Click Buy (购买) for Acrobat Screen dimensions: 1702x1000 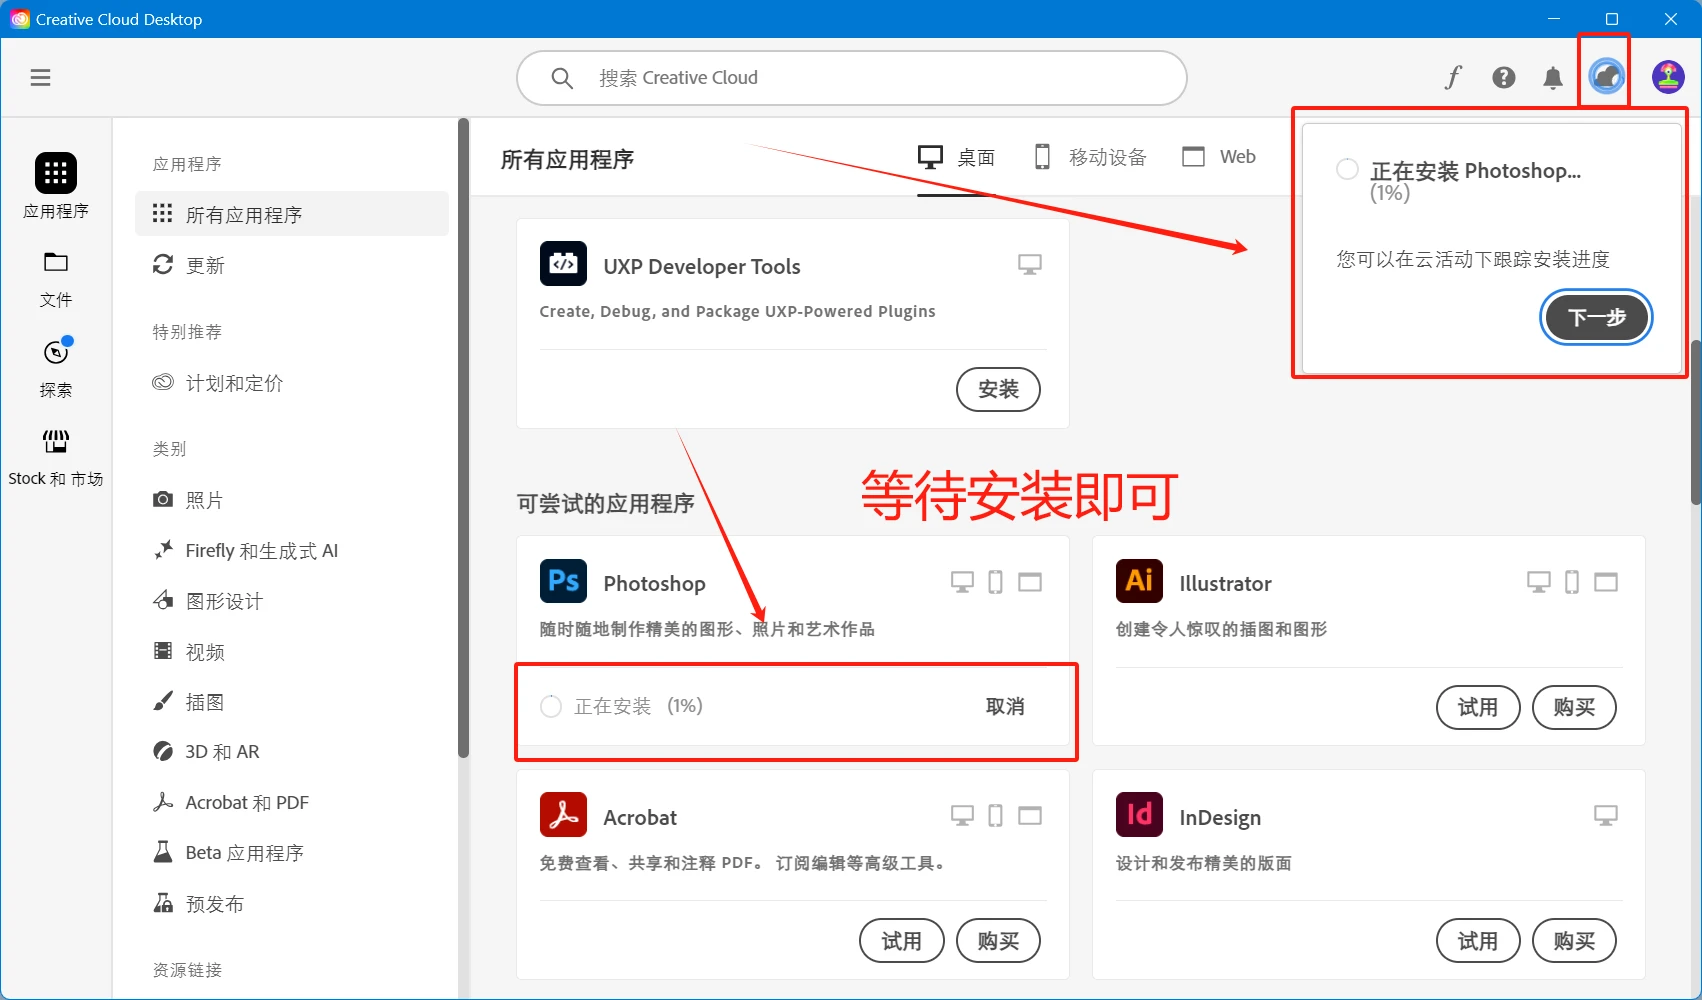pos(998,941)
